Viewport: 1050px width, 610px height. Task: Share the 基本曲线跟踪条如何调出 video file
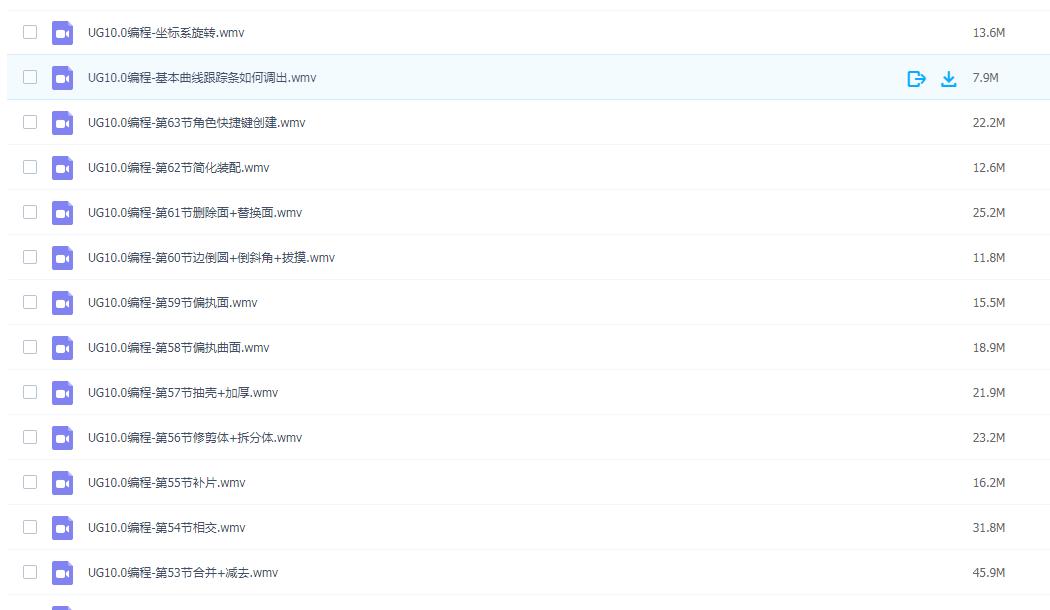[x=916, y=77]
